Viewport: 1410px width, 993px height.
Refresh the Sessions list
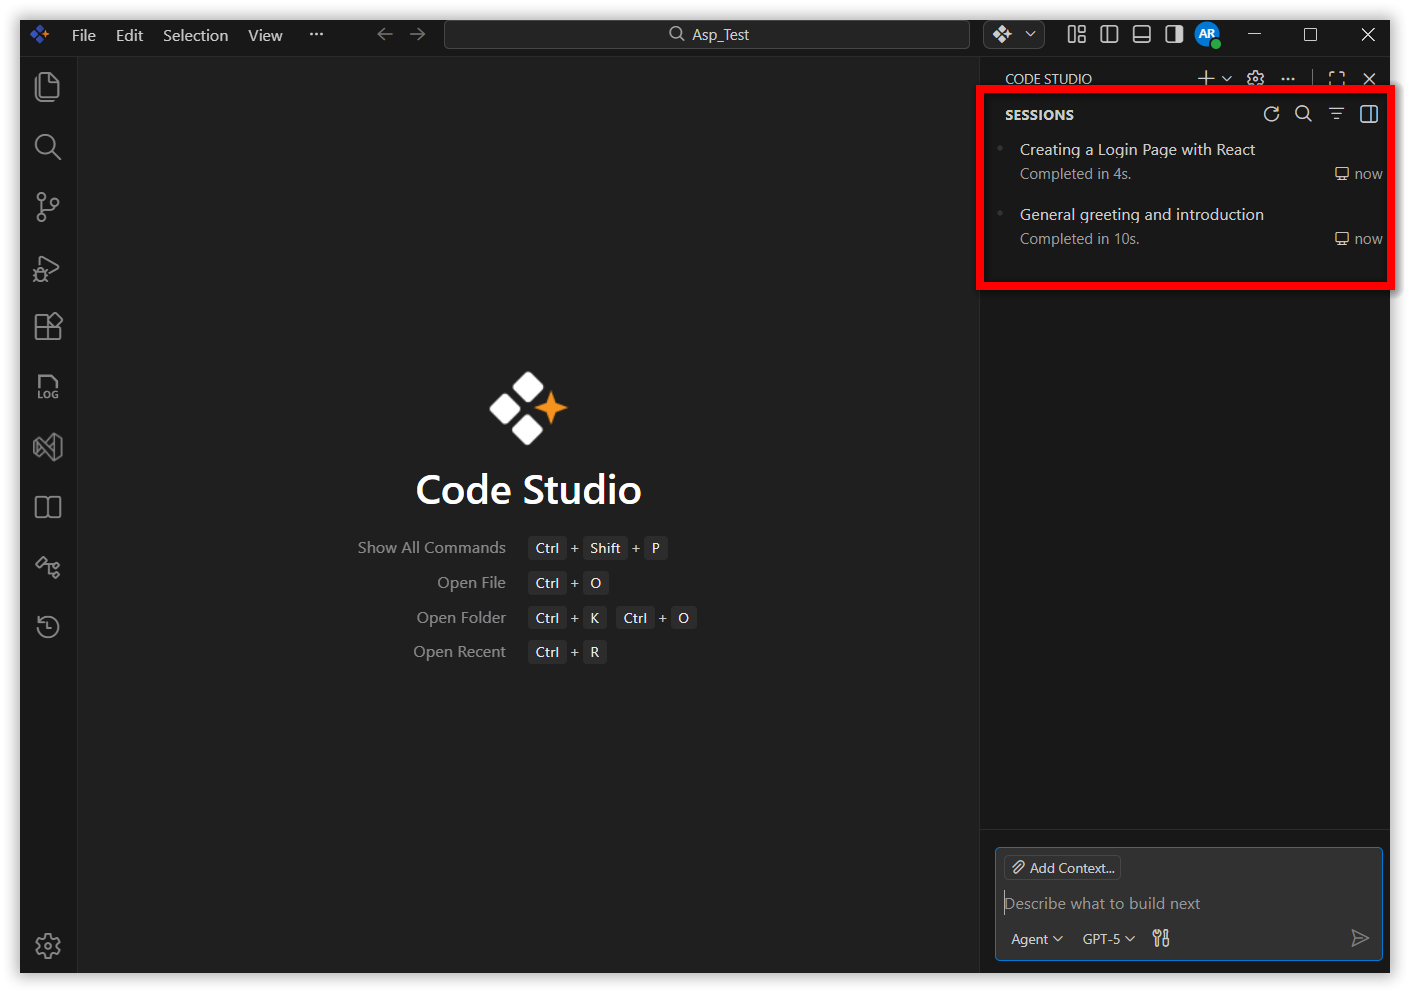[1271, 114]
